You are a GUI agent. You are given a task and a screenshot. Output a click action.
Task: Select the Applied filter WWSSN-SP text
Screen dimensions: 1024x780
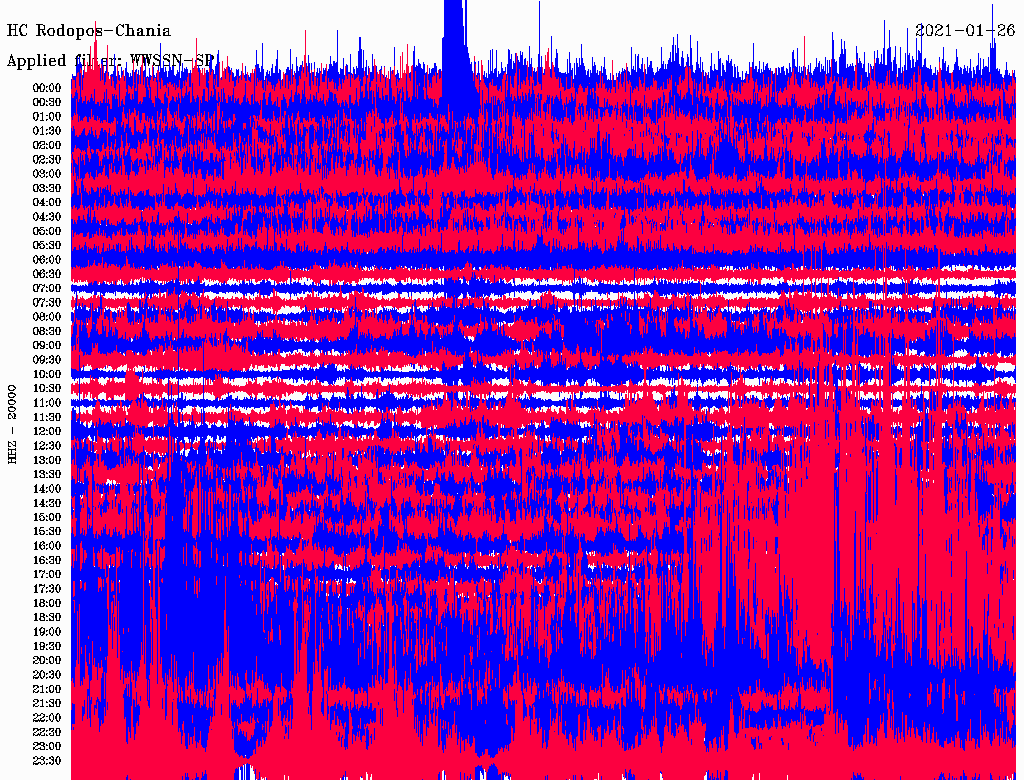pyautogui.click(x=110, y=61)
